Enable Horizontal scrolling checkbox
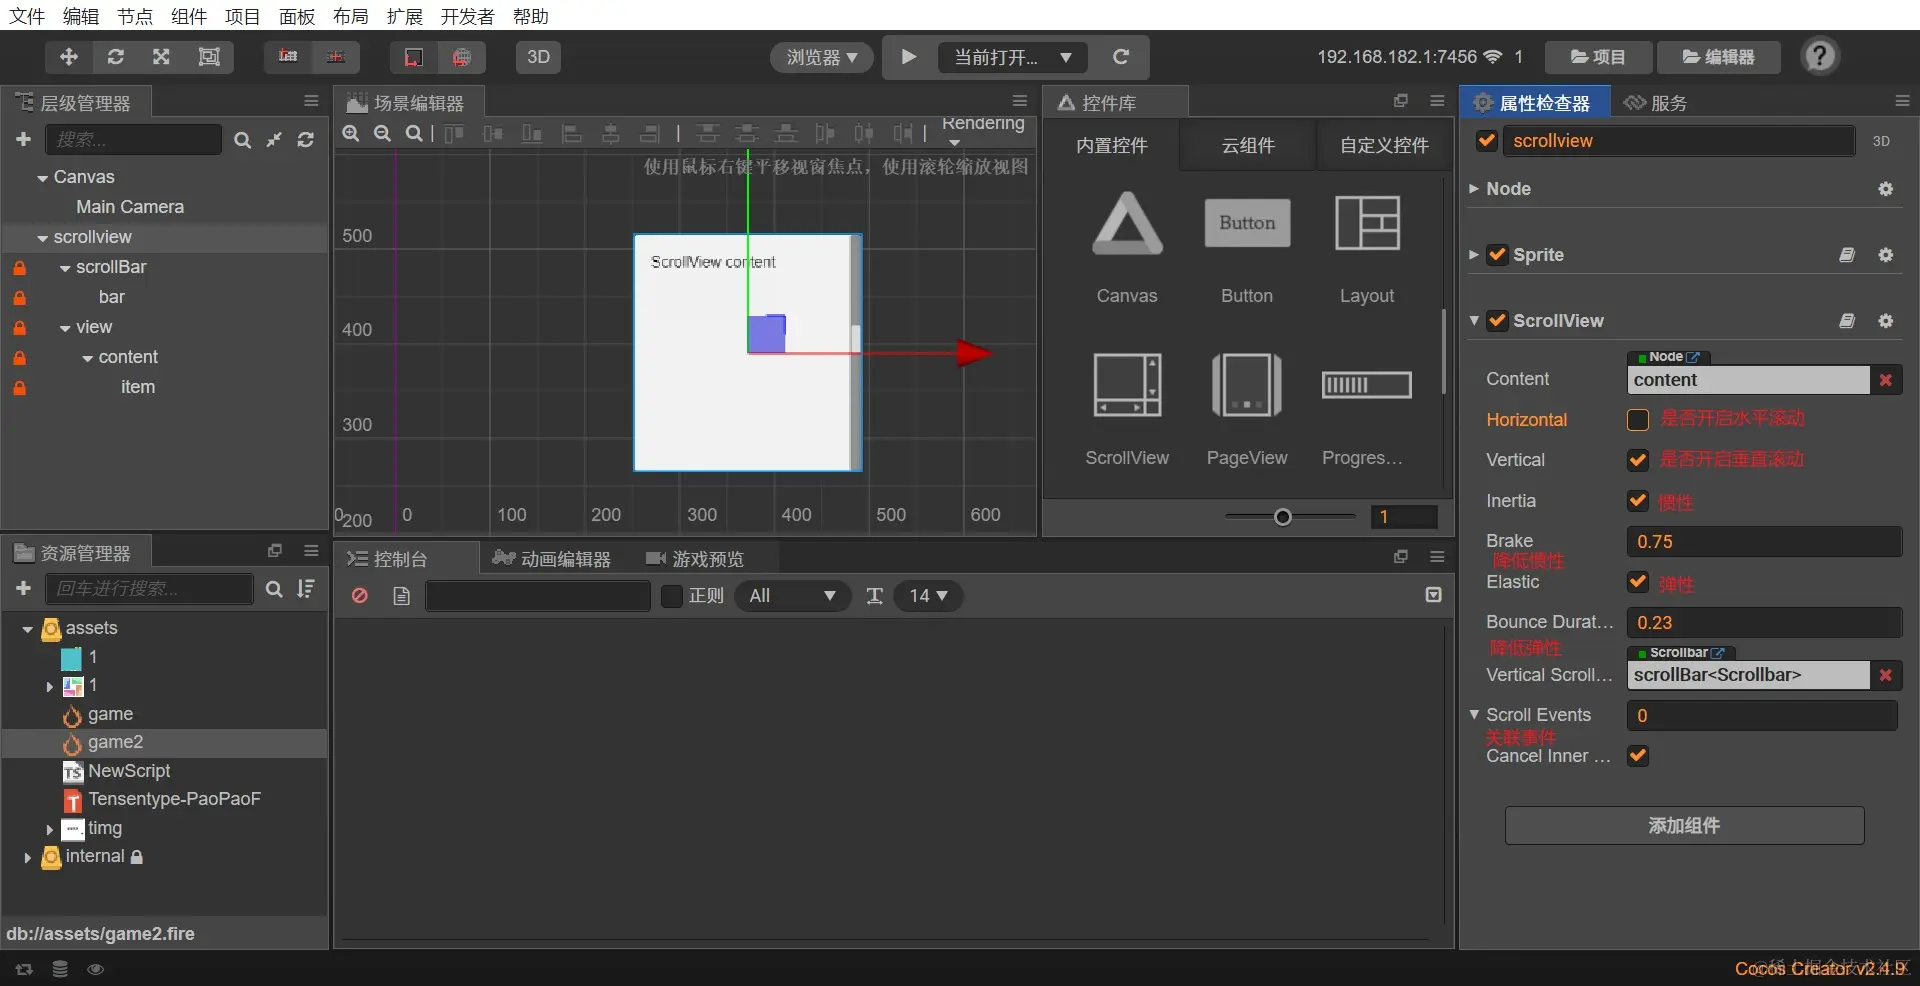Screen dimensions: 1920x986 [1638, 420]
